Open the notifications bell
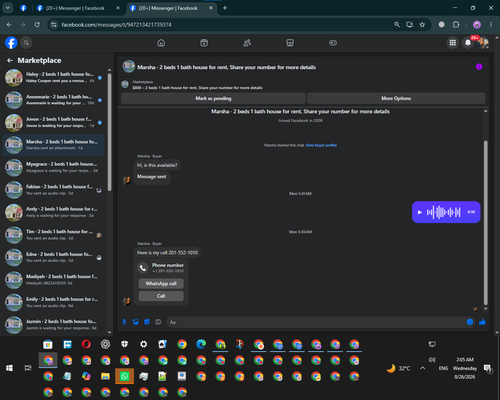Image resolution: width=500 pixels, height=400 pixels. coord(468,43)
